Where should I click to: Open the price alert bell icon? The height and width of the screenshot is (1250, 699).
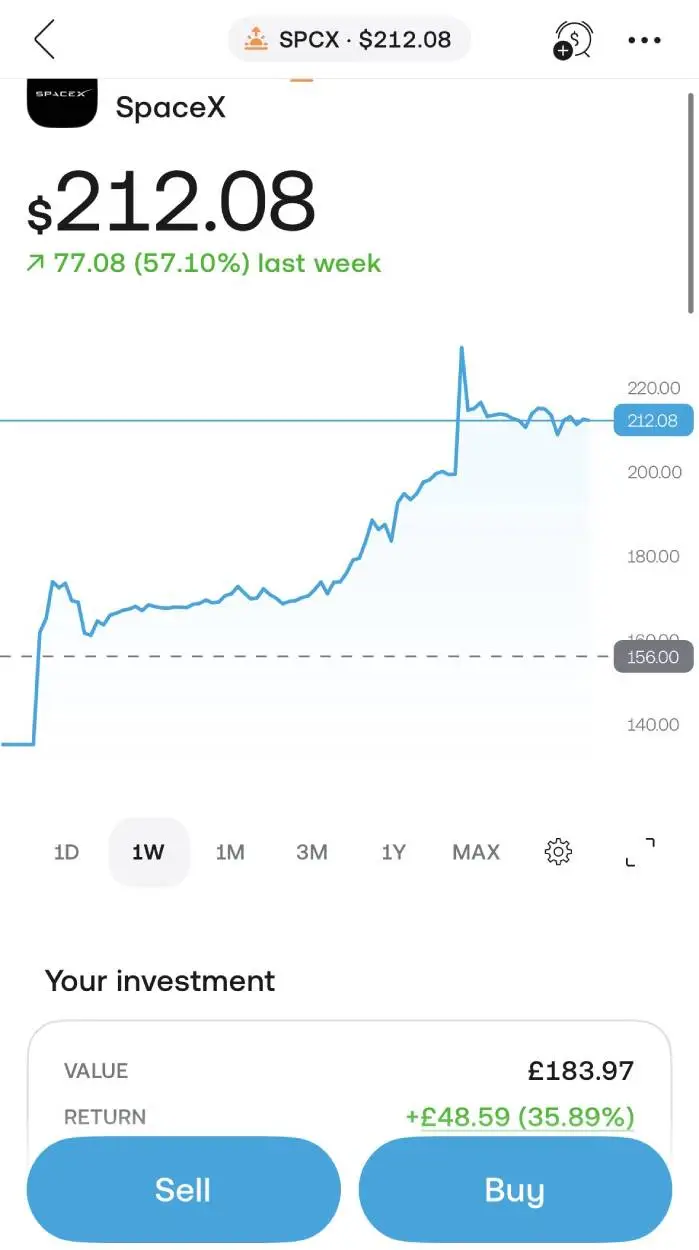pos(573,40)
